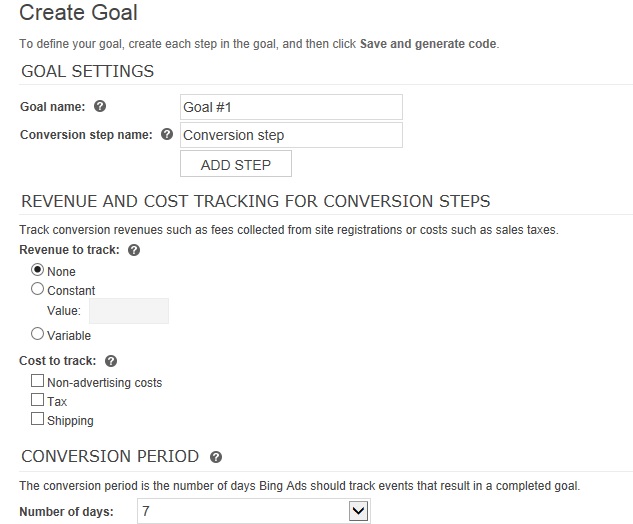This screenshot has height=524, width=633.
Task: Click the Variable label text
Action: click(x=69, y=336)
